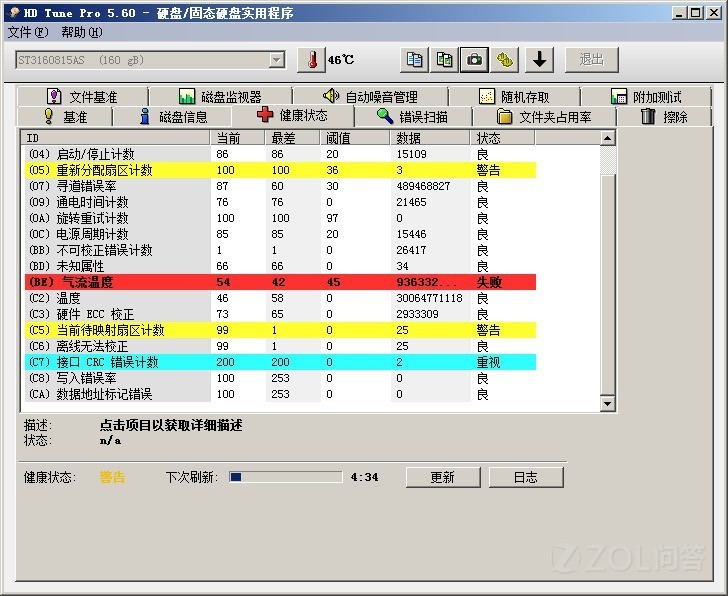Click the data value 489468827
Image resolution: width=728 pixels, height=596 pixels.
[423, 186]
